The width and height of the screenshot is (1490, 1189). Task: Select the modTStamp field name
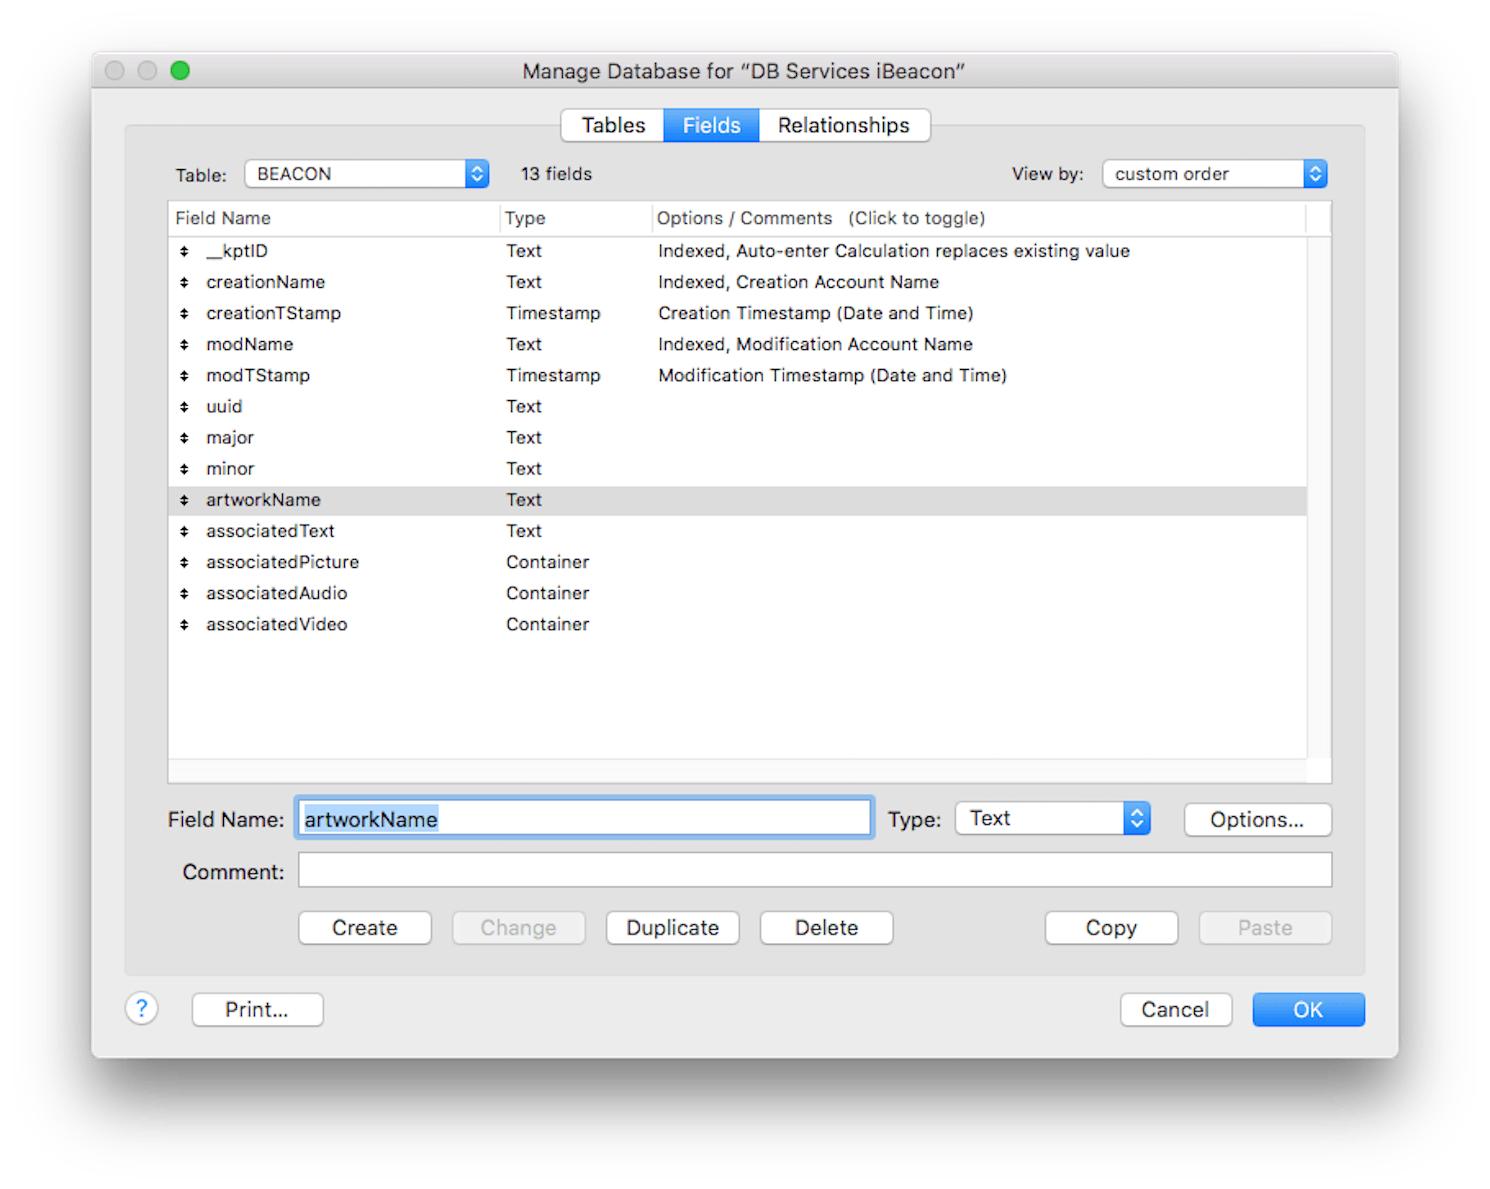tap(258, 376)
